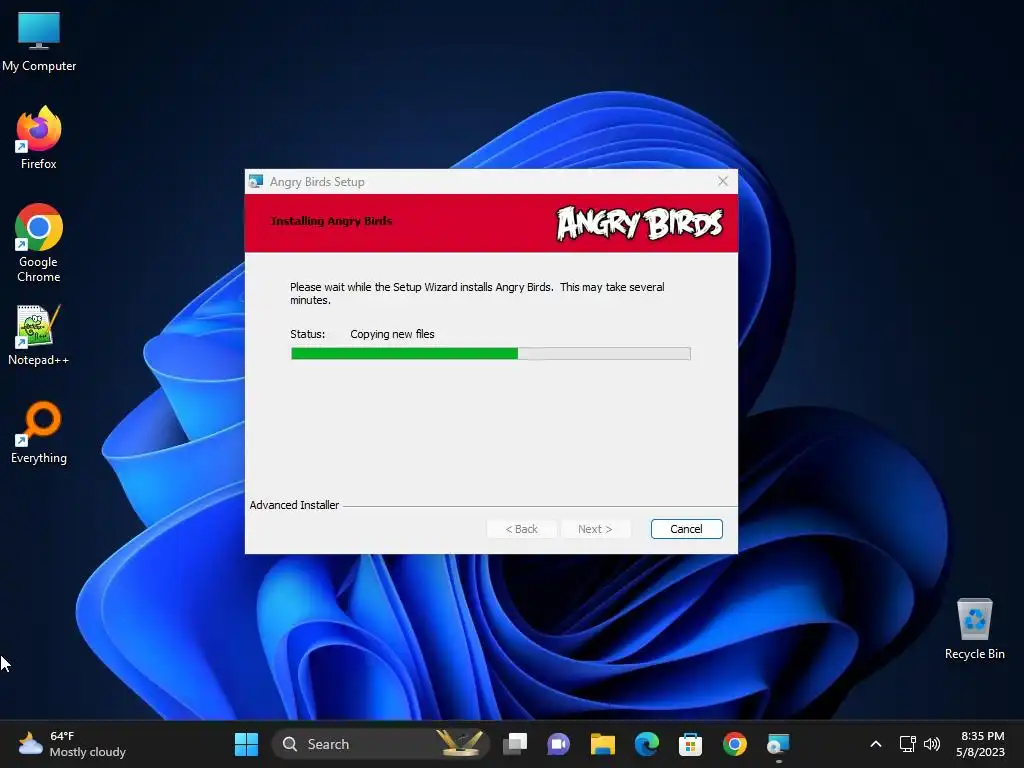The height and width of the screenshot is (768, 1024).
Task: Click the 'Advanced Installer' label
Action: tap(294, 505)
